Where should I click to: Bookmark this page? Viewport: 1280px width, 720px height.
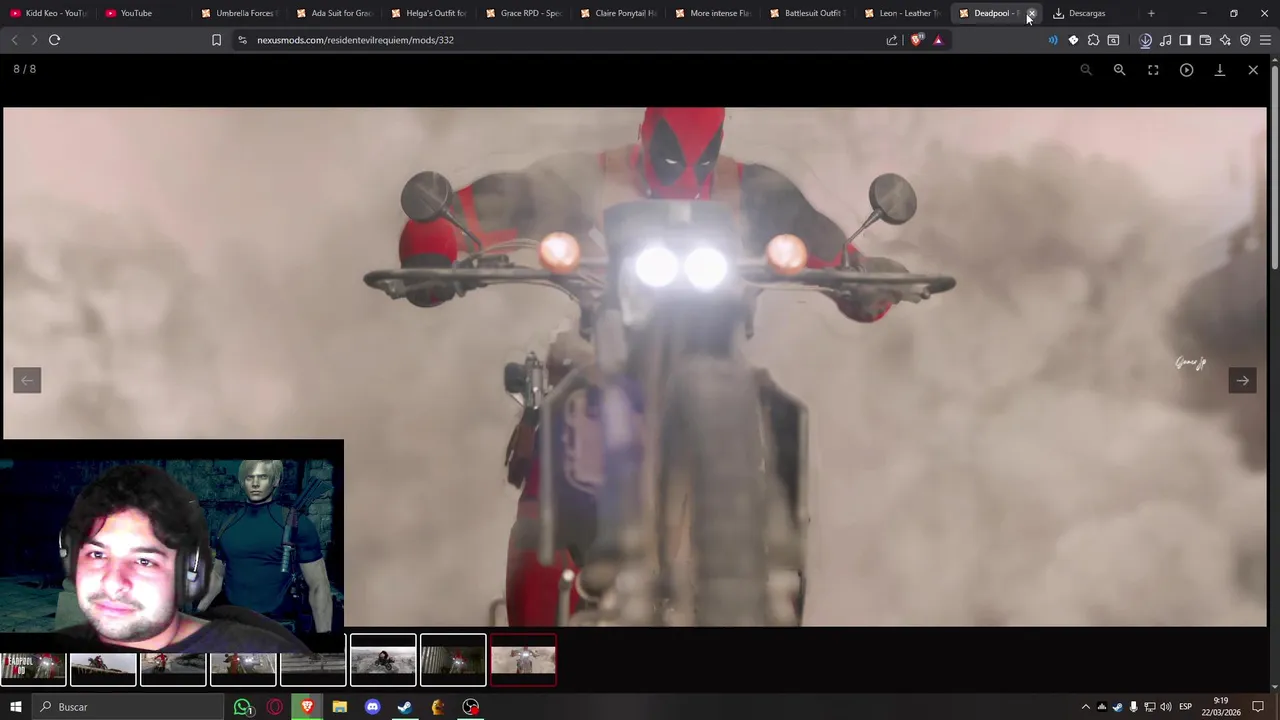tap(216, 40)
